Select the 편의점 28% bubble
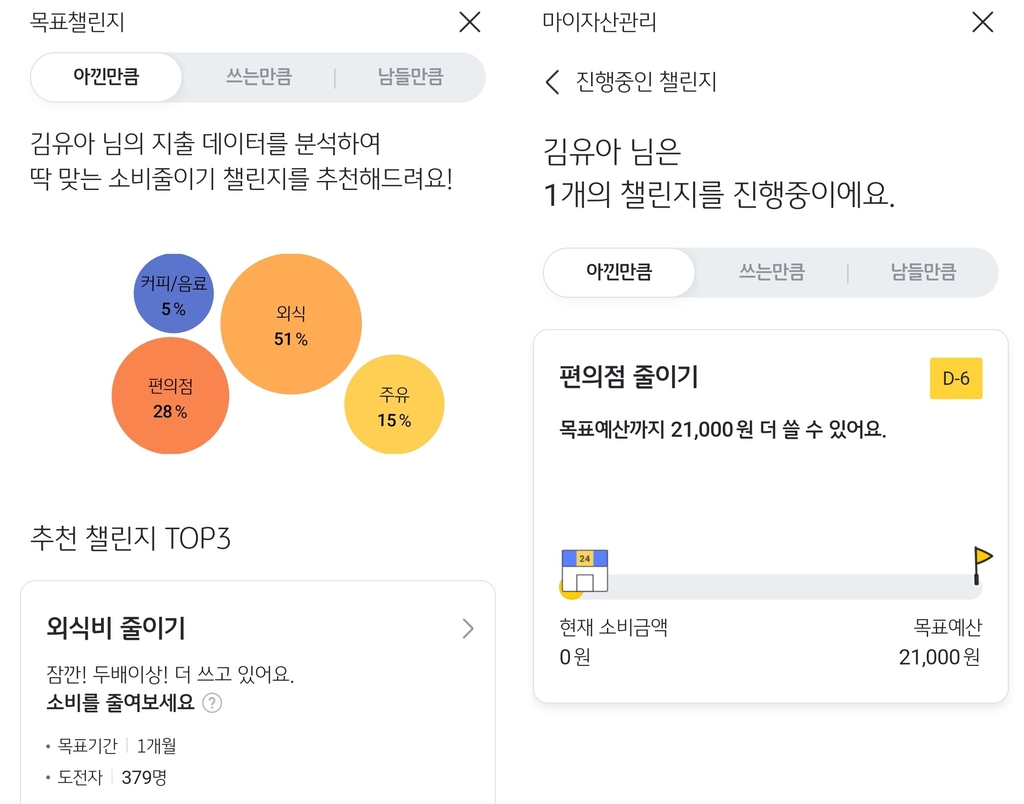Screen dimensions: 1024x804 pos(170,397)
